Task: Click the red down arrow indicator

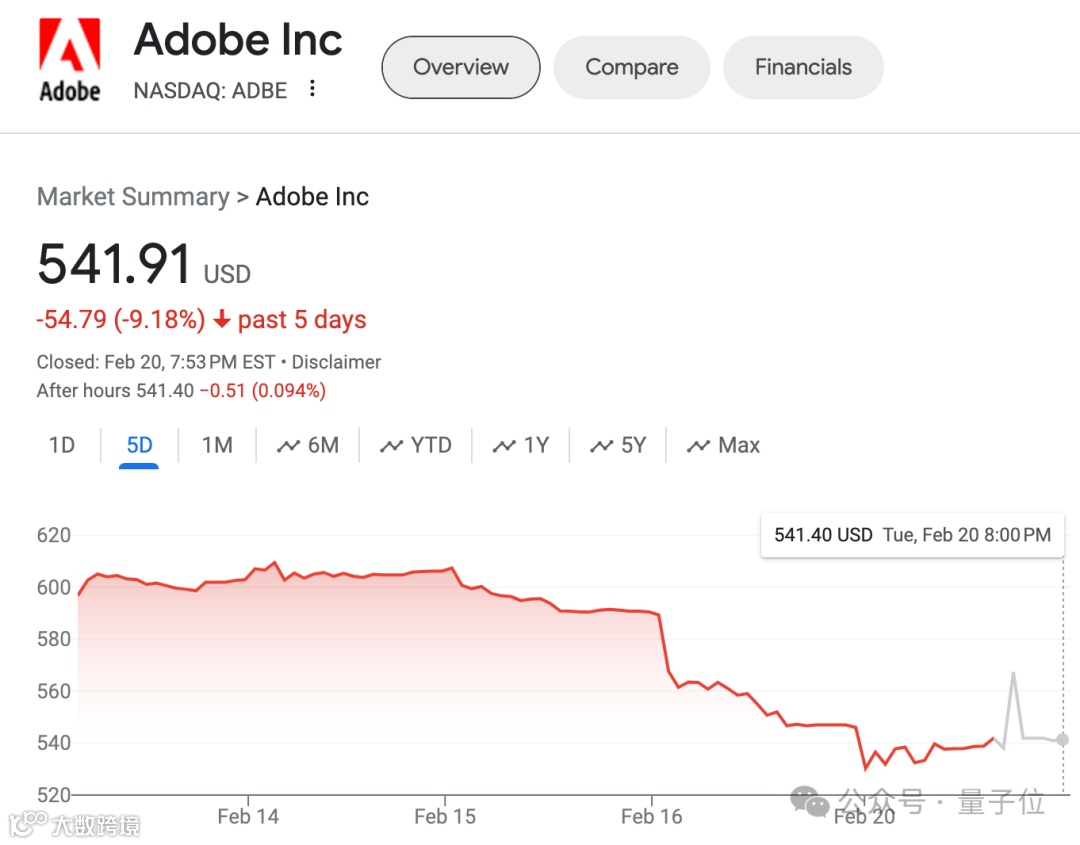Action: [x=222, y=320]
